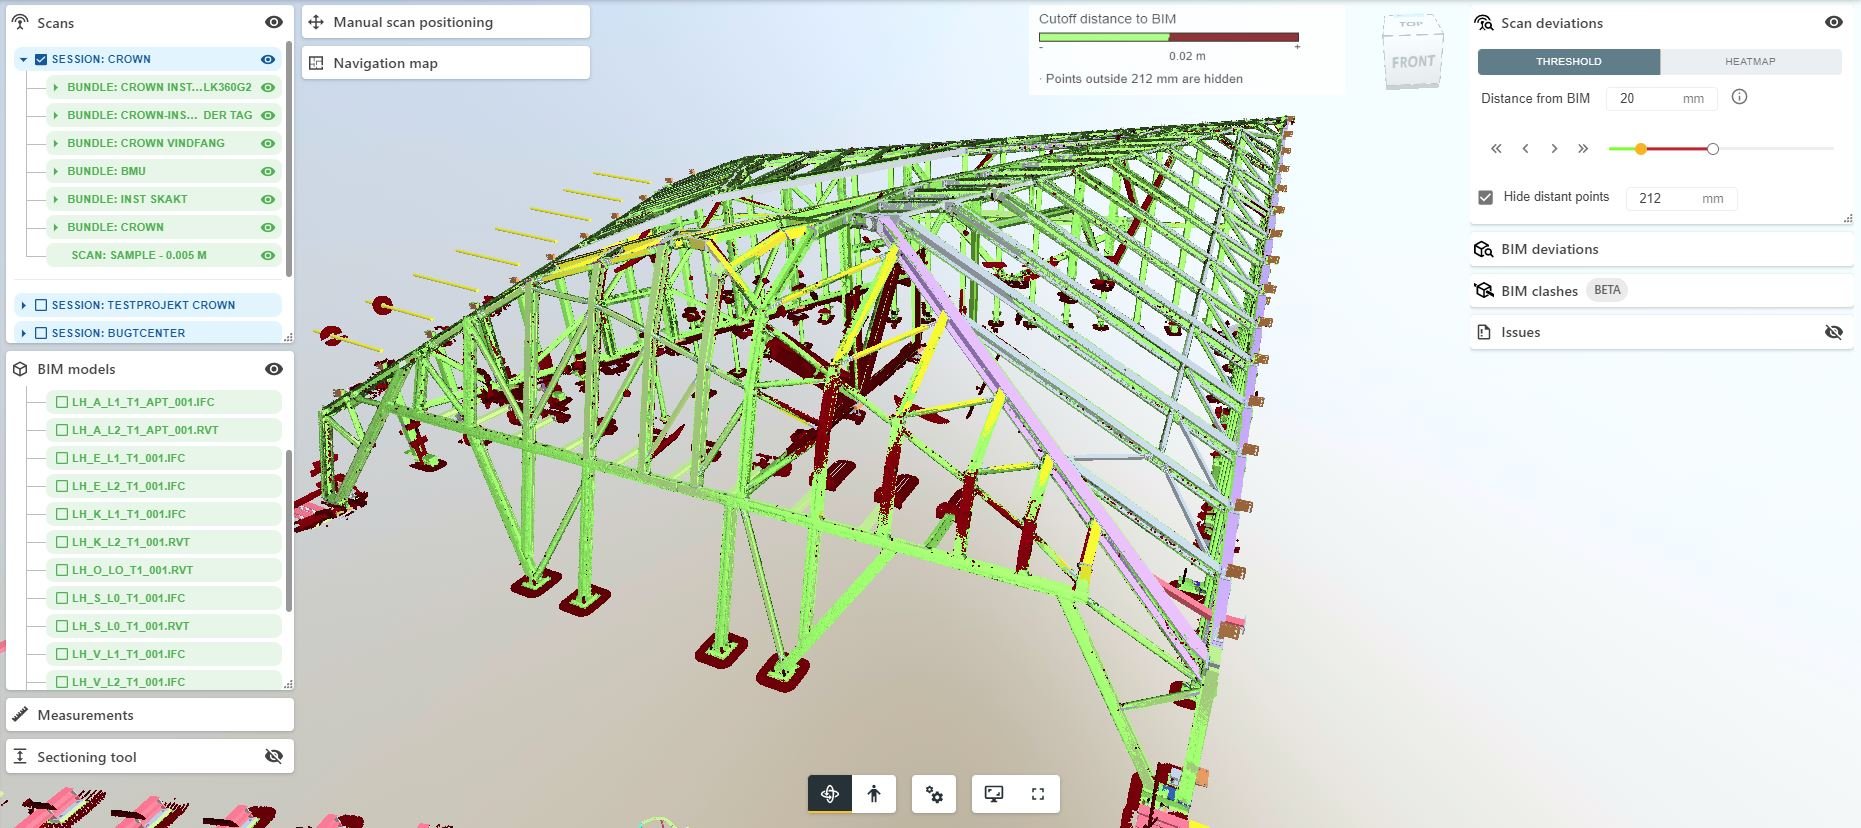Expand SESSION: BUGTCENTER arrow
Viewport: 1861px width, 828px height.
pos(23,333)
